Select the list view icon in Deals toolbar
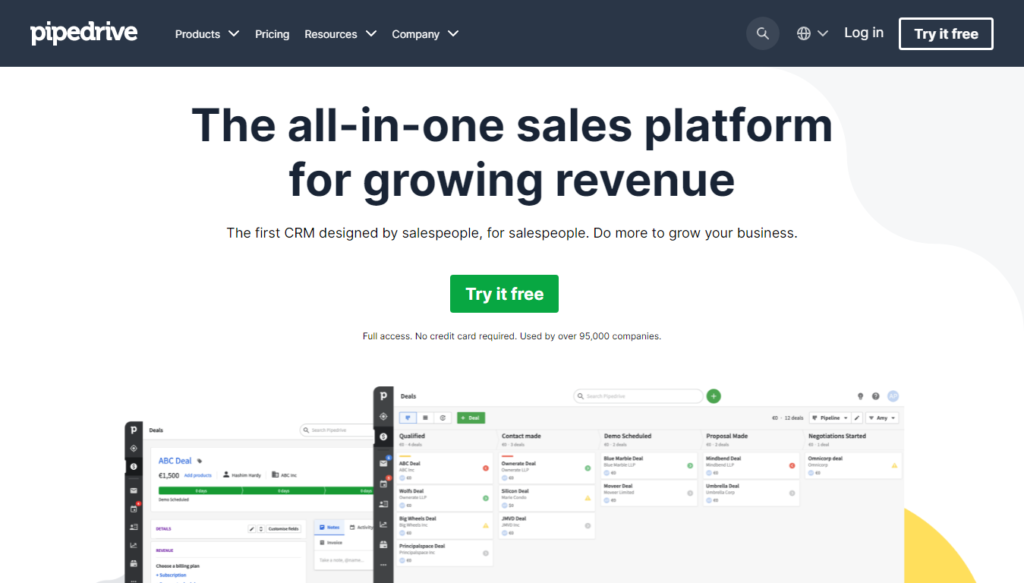 [x=425, y=418]
